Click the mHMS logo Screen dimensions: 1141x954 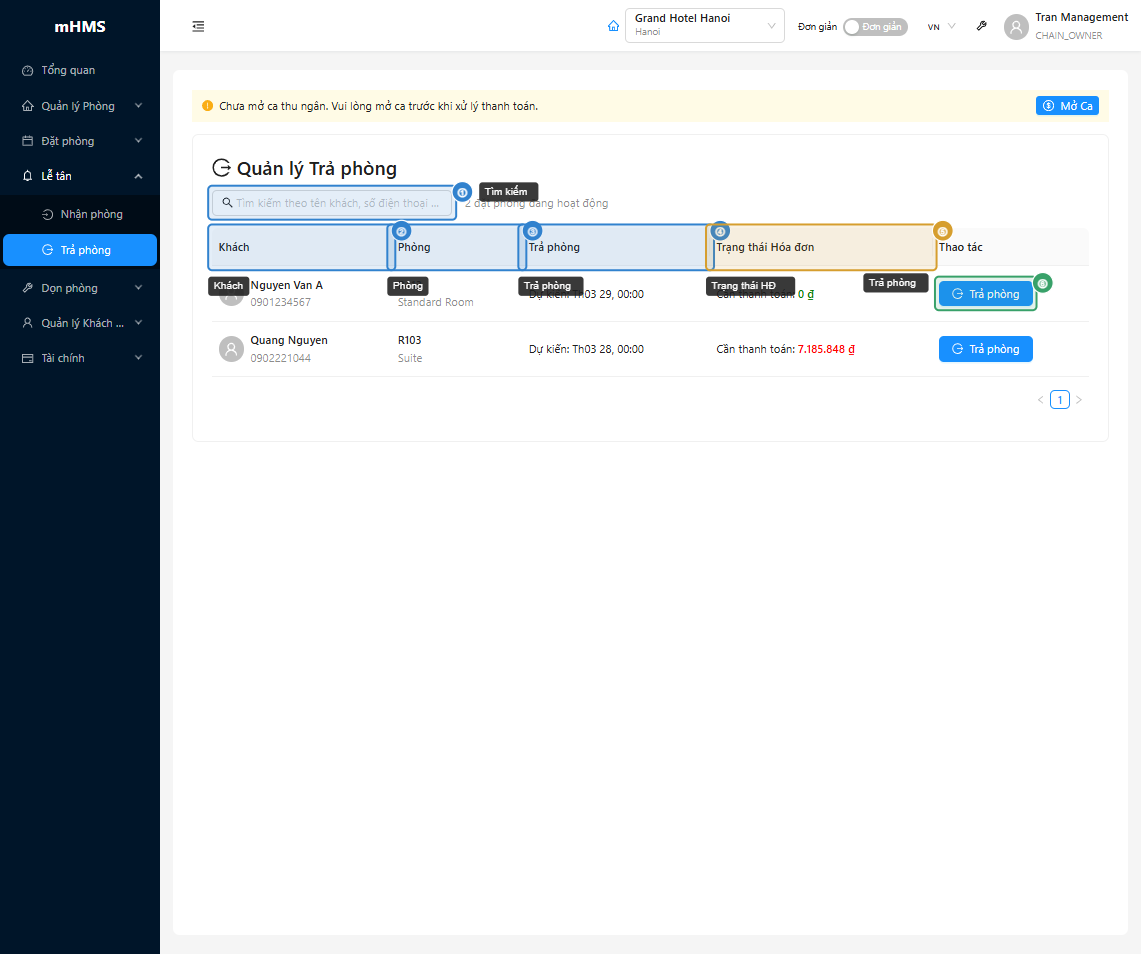point(80,27)
